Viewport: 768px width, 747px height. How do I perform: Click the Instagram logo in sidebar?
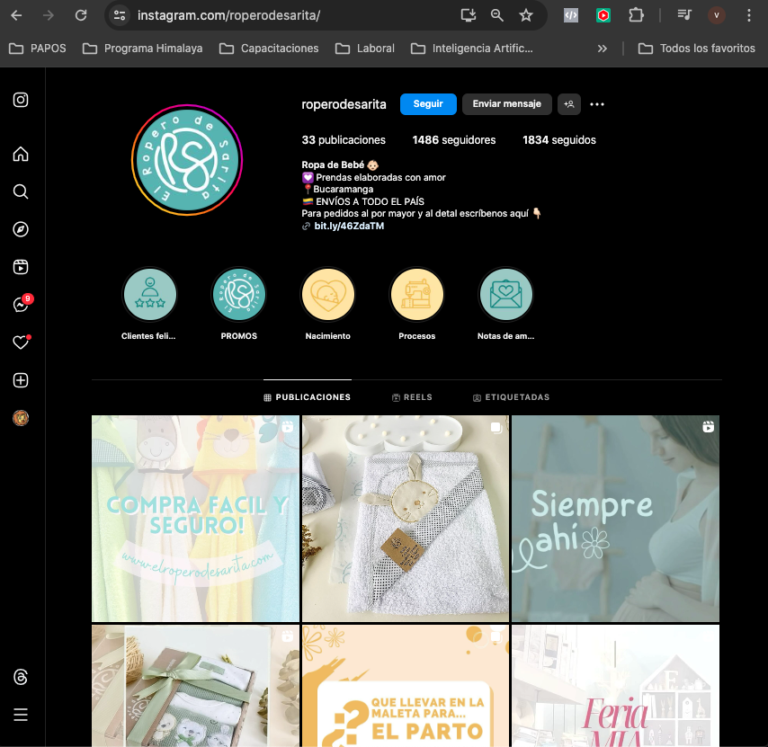click(x=20, y=100)
